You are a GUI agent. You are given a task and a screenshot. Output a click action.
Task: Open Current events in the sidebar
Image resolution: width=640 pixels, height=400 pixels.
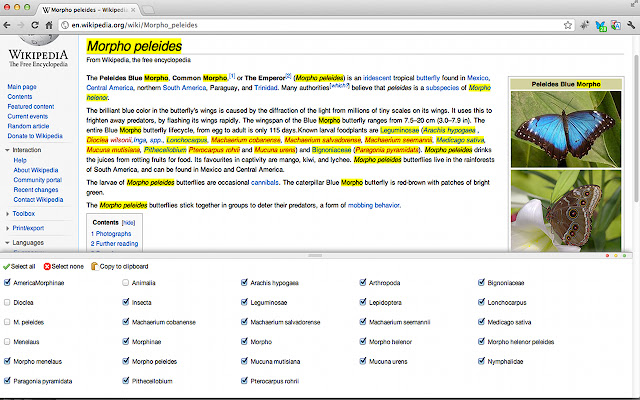27,116
